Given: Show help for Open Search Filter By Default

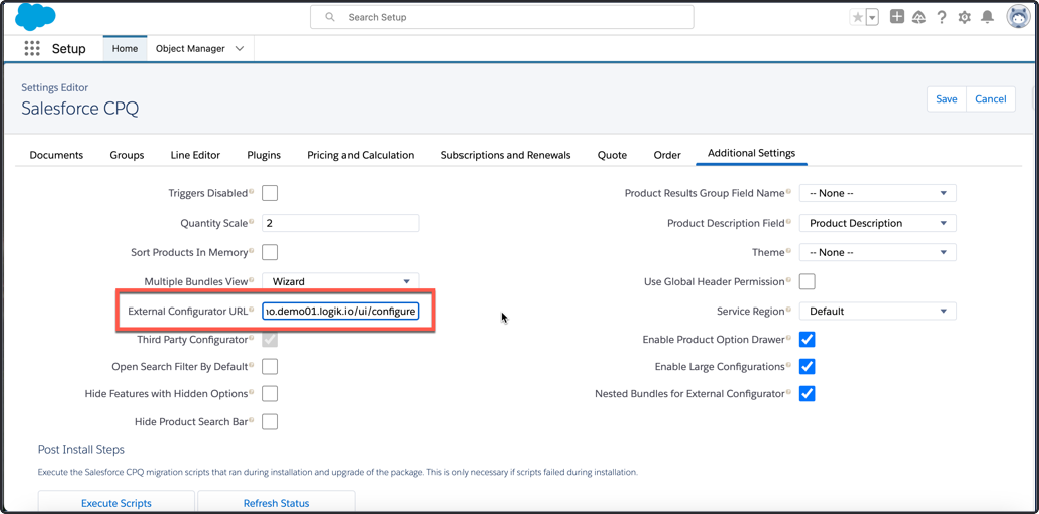Looking at the screenshot, I should click(252, 366).
